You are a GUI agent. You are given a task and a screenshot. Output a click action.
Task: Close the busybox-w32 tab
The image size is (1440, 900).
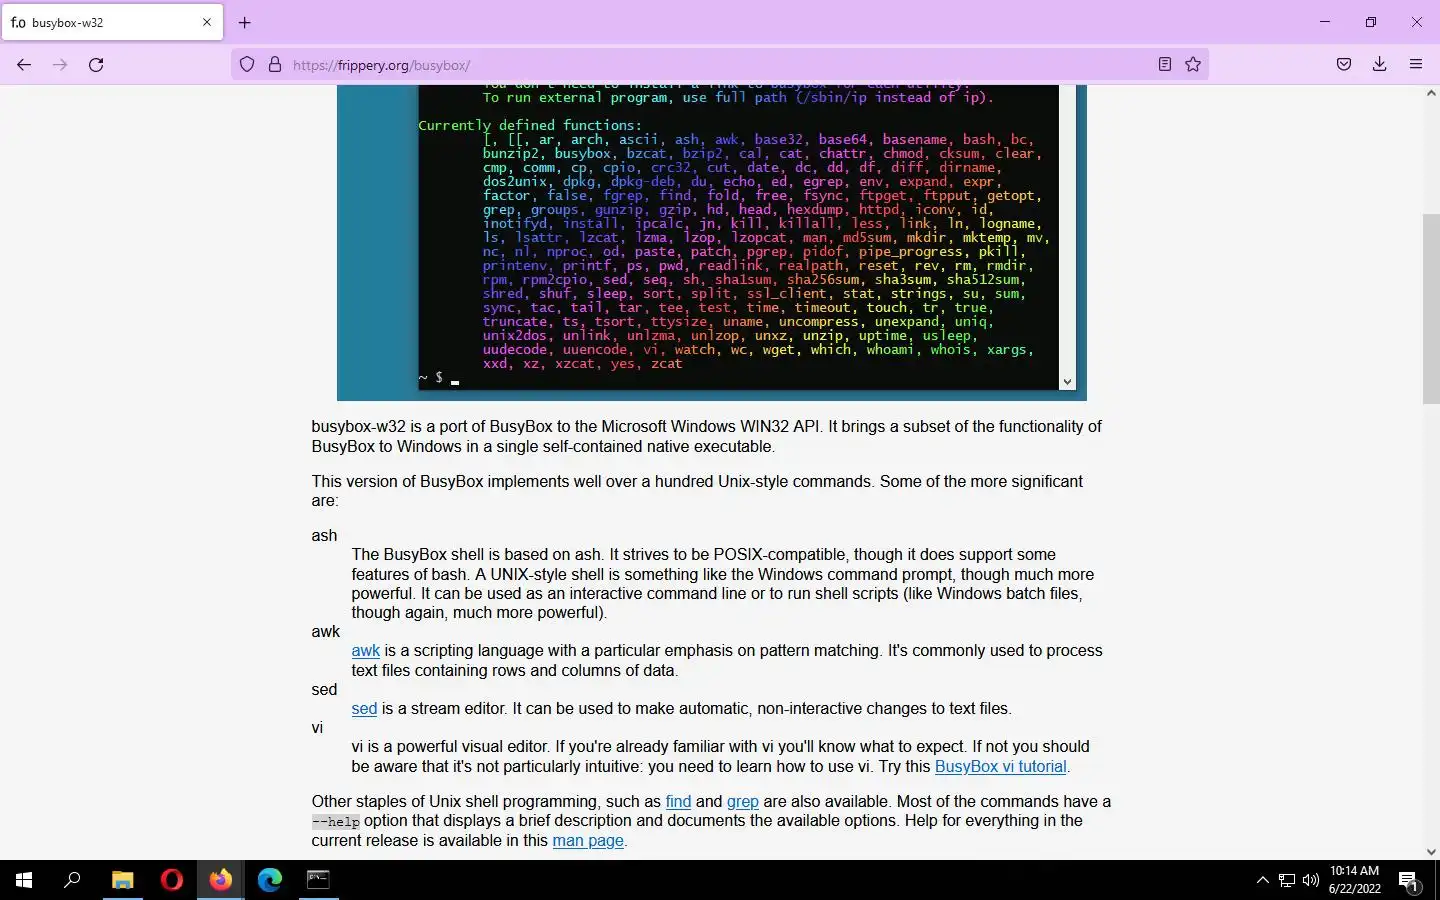pyautogui.click(x=207, y=22)
